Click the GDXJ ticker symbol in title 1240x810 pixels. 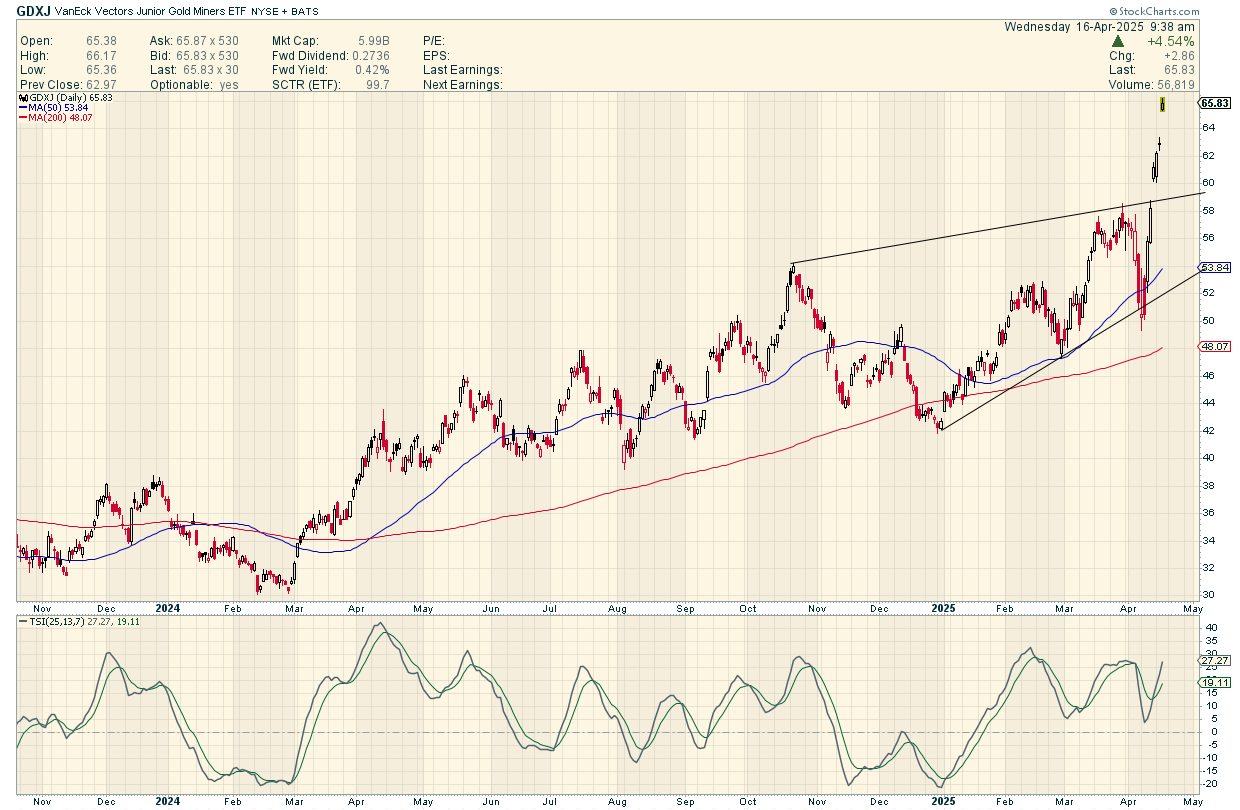[34, 11]
